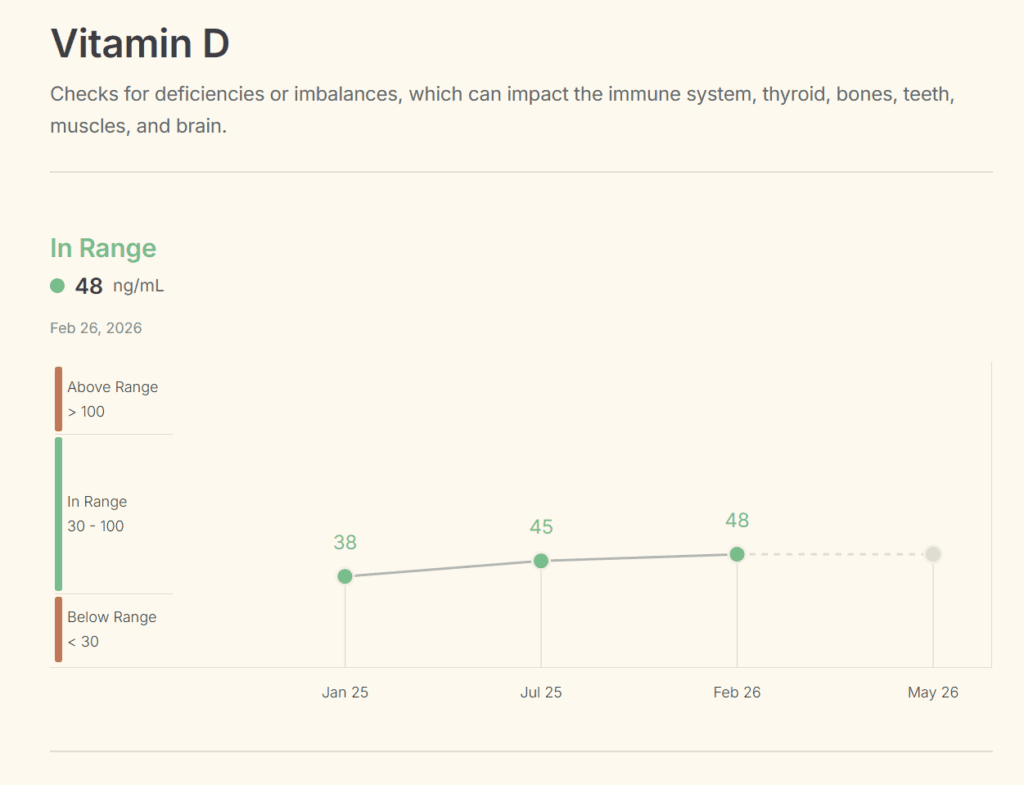Click the In Range 30 - 100 legend text
This screenshot has width=1024, height=785.
(97, 514)
